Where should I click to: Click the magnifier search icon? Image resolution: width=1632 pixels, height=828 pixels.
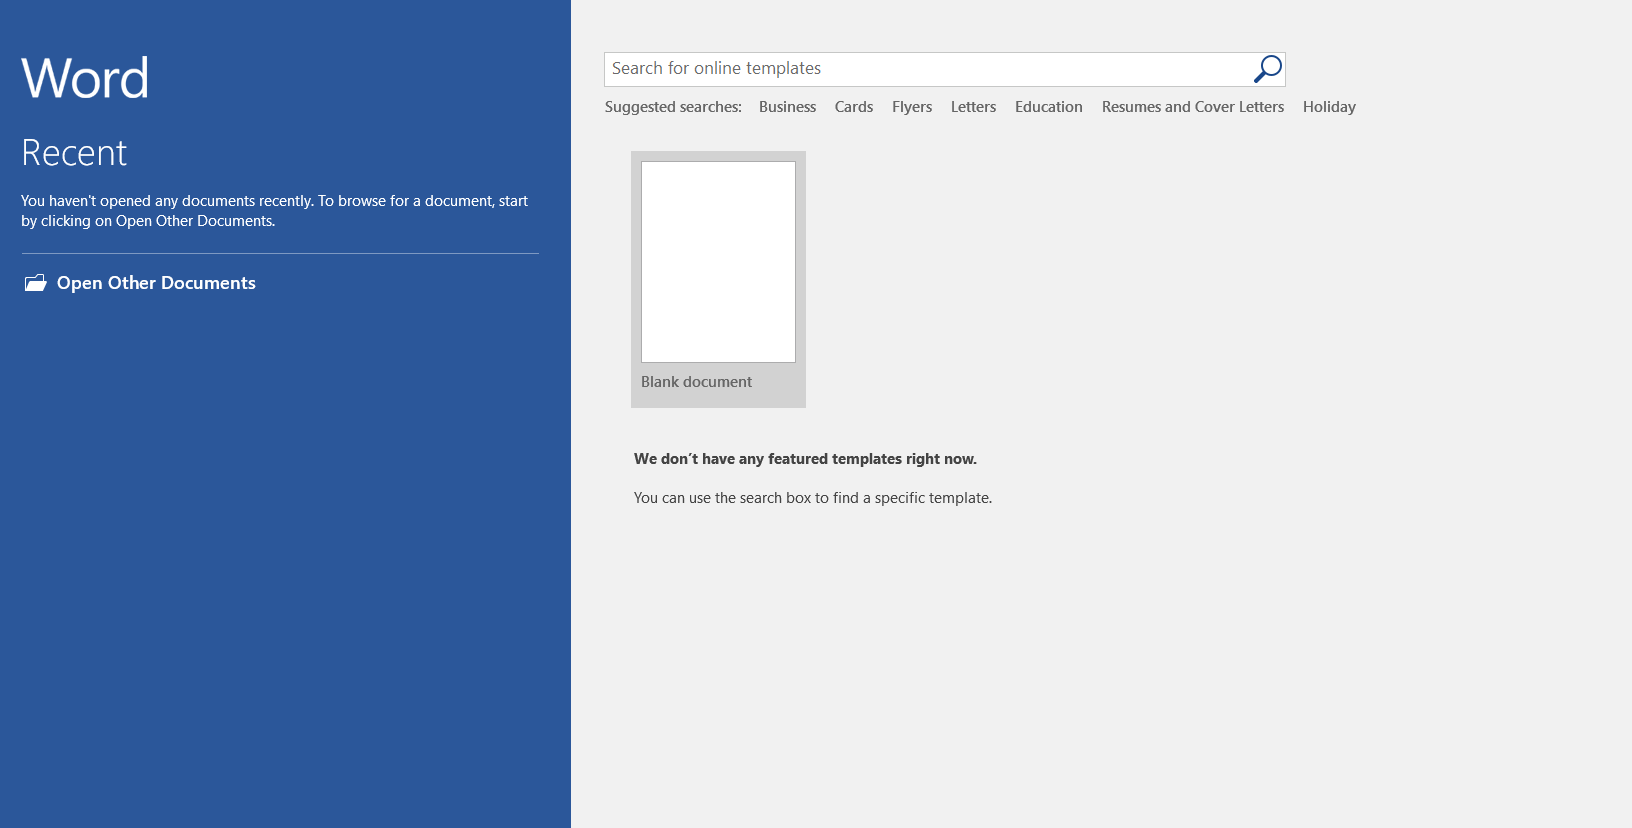tap(1267, 69)
